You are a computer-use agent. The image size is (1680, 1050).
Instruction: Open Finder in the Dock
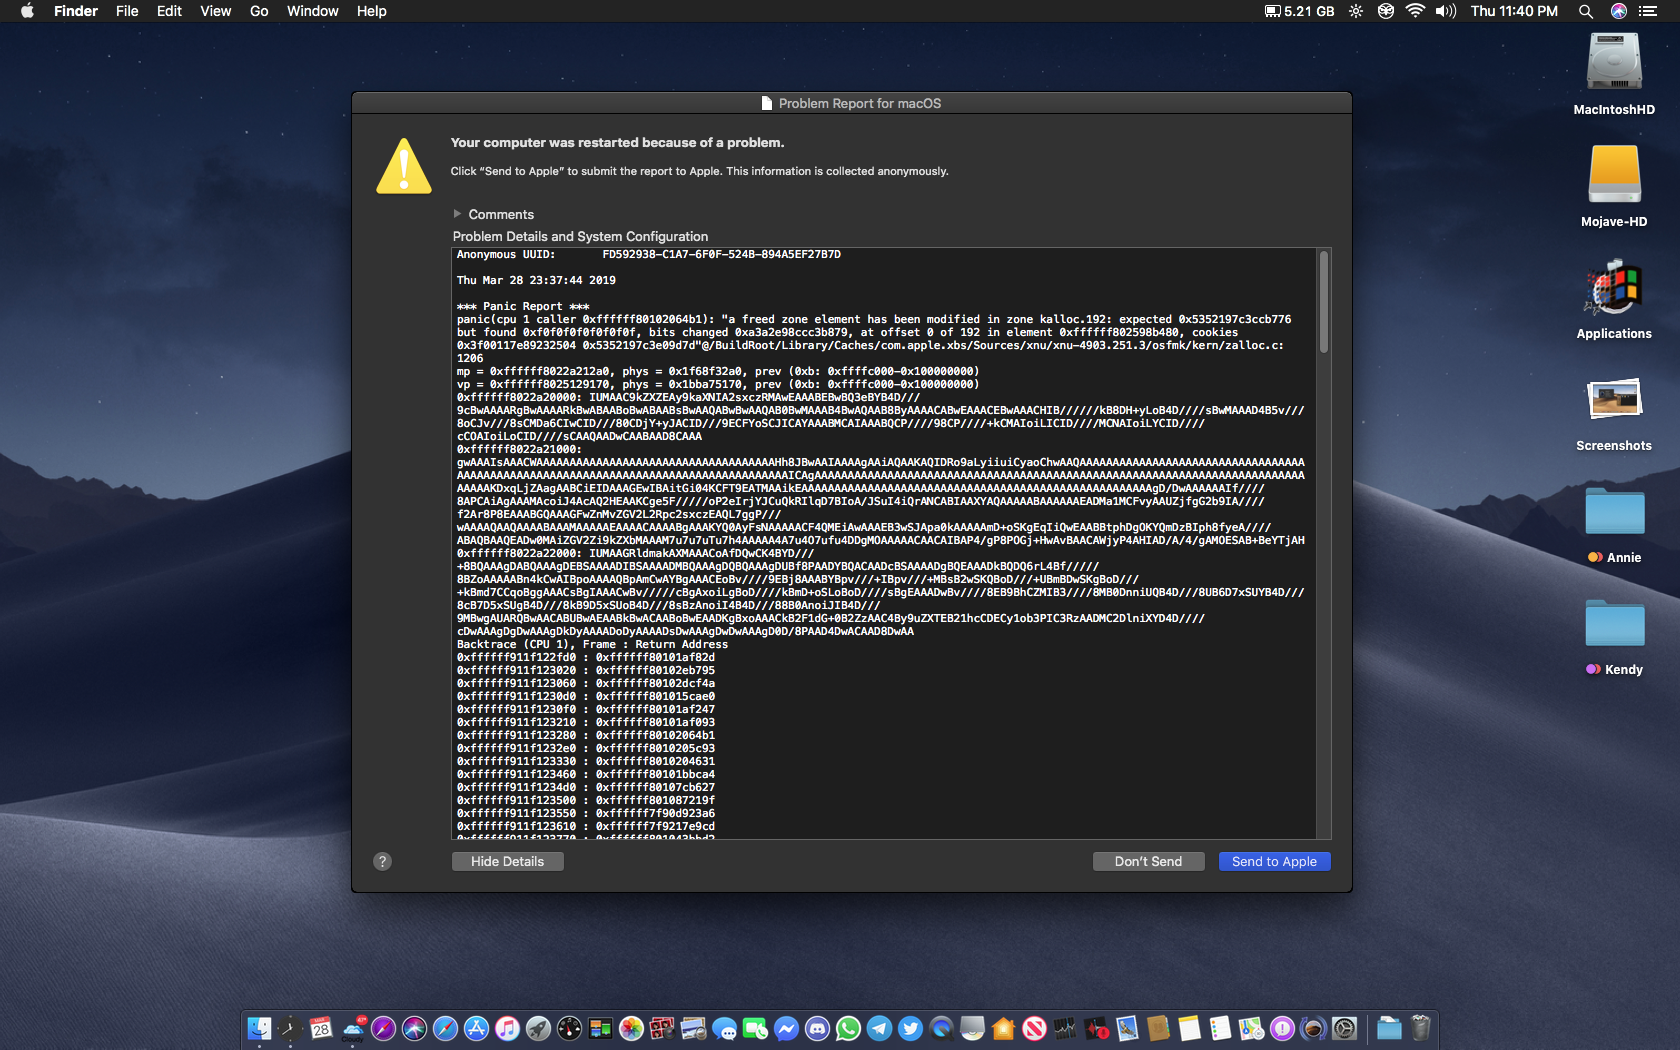coord(259,1028)
